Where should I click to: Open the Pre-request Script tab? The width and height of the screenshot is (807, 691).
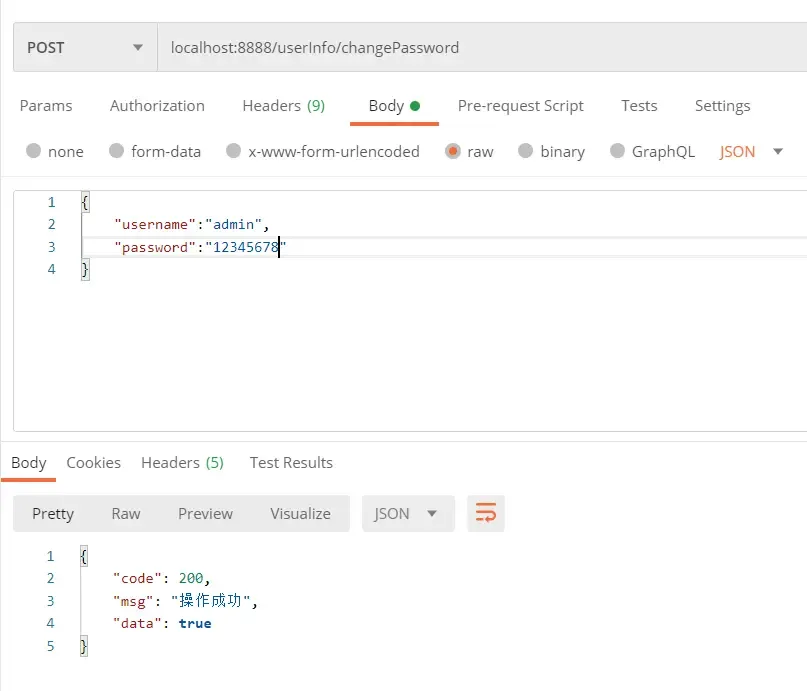click(x=520, y=105)
